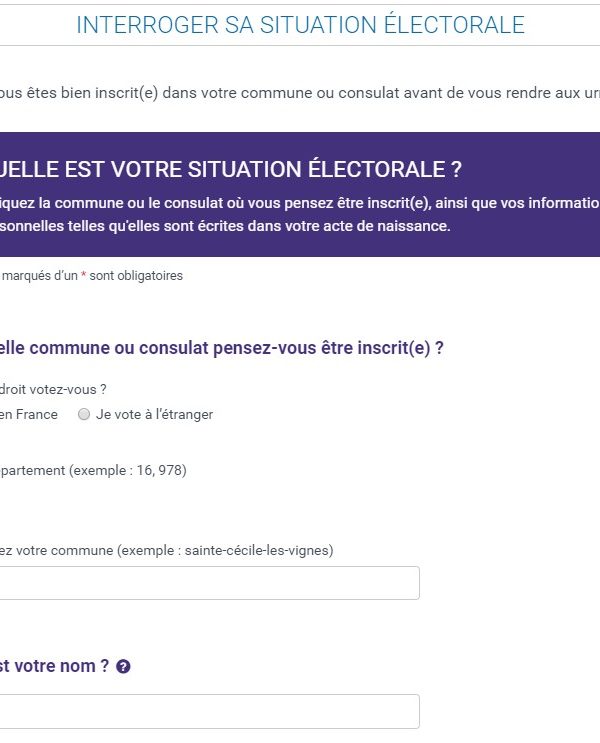Viewport: 600px width, 743px height.
Task: Focus the "votre nom" text input field
Action: point(209,711)
